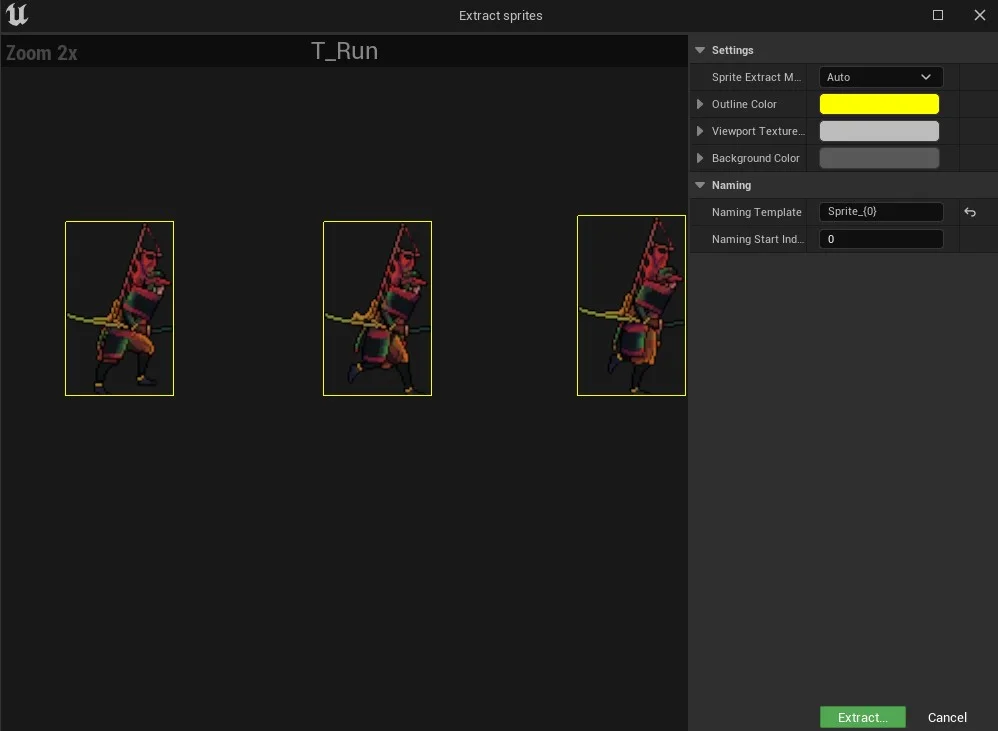
Task: Click the Unreal Engine logo icon
Action: pyautogui.click(x=17, y=15)
